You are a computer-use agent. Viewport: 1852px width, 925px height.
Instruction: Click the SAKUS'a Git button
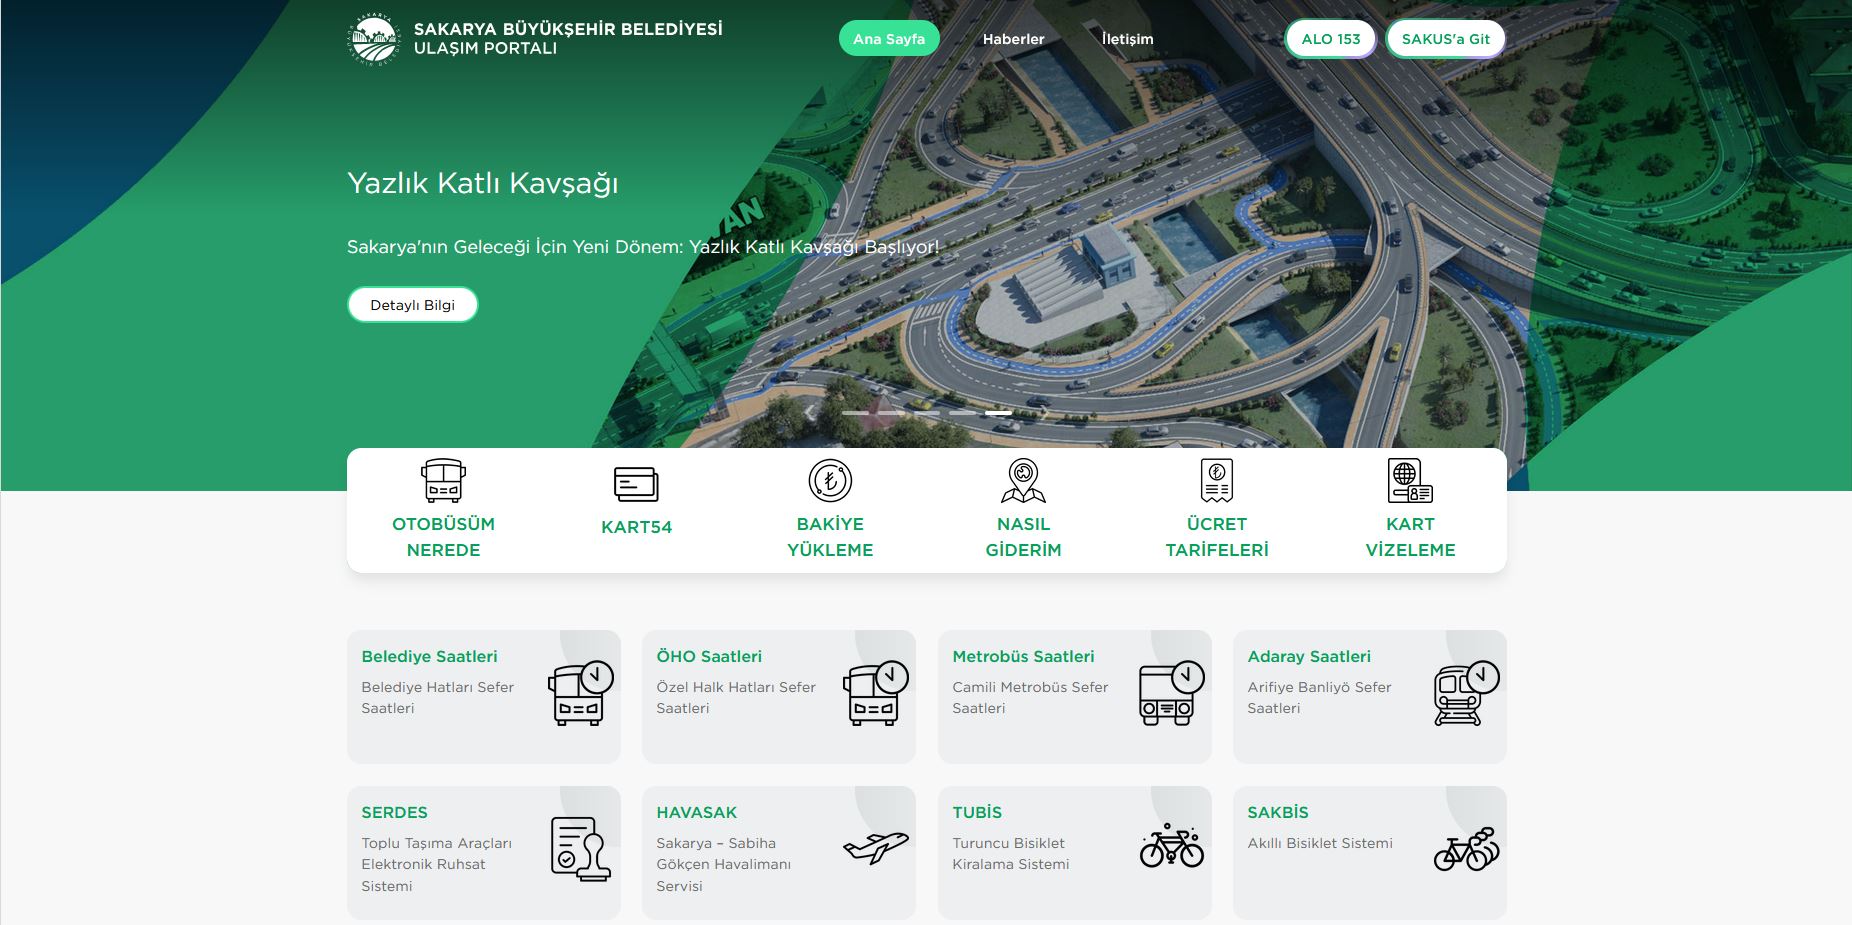[1445, 39]
